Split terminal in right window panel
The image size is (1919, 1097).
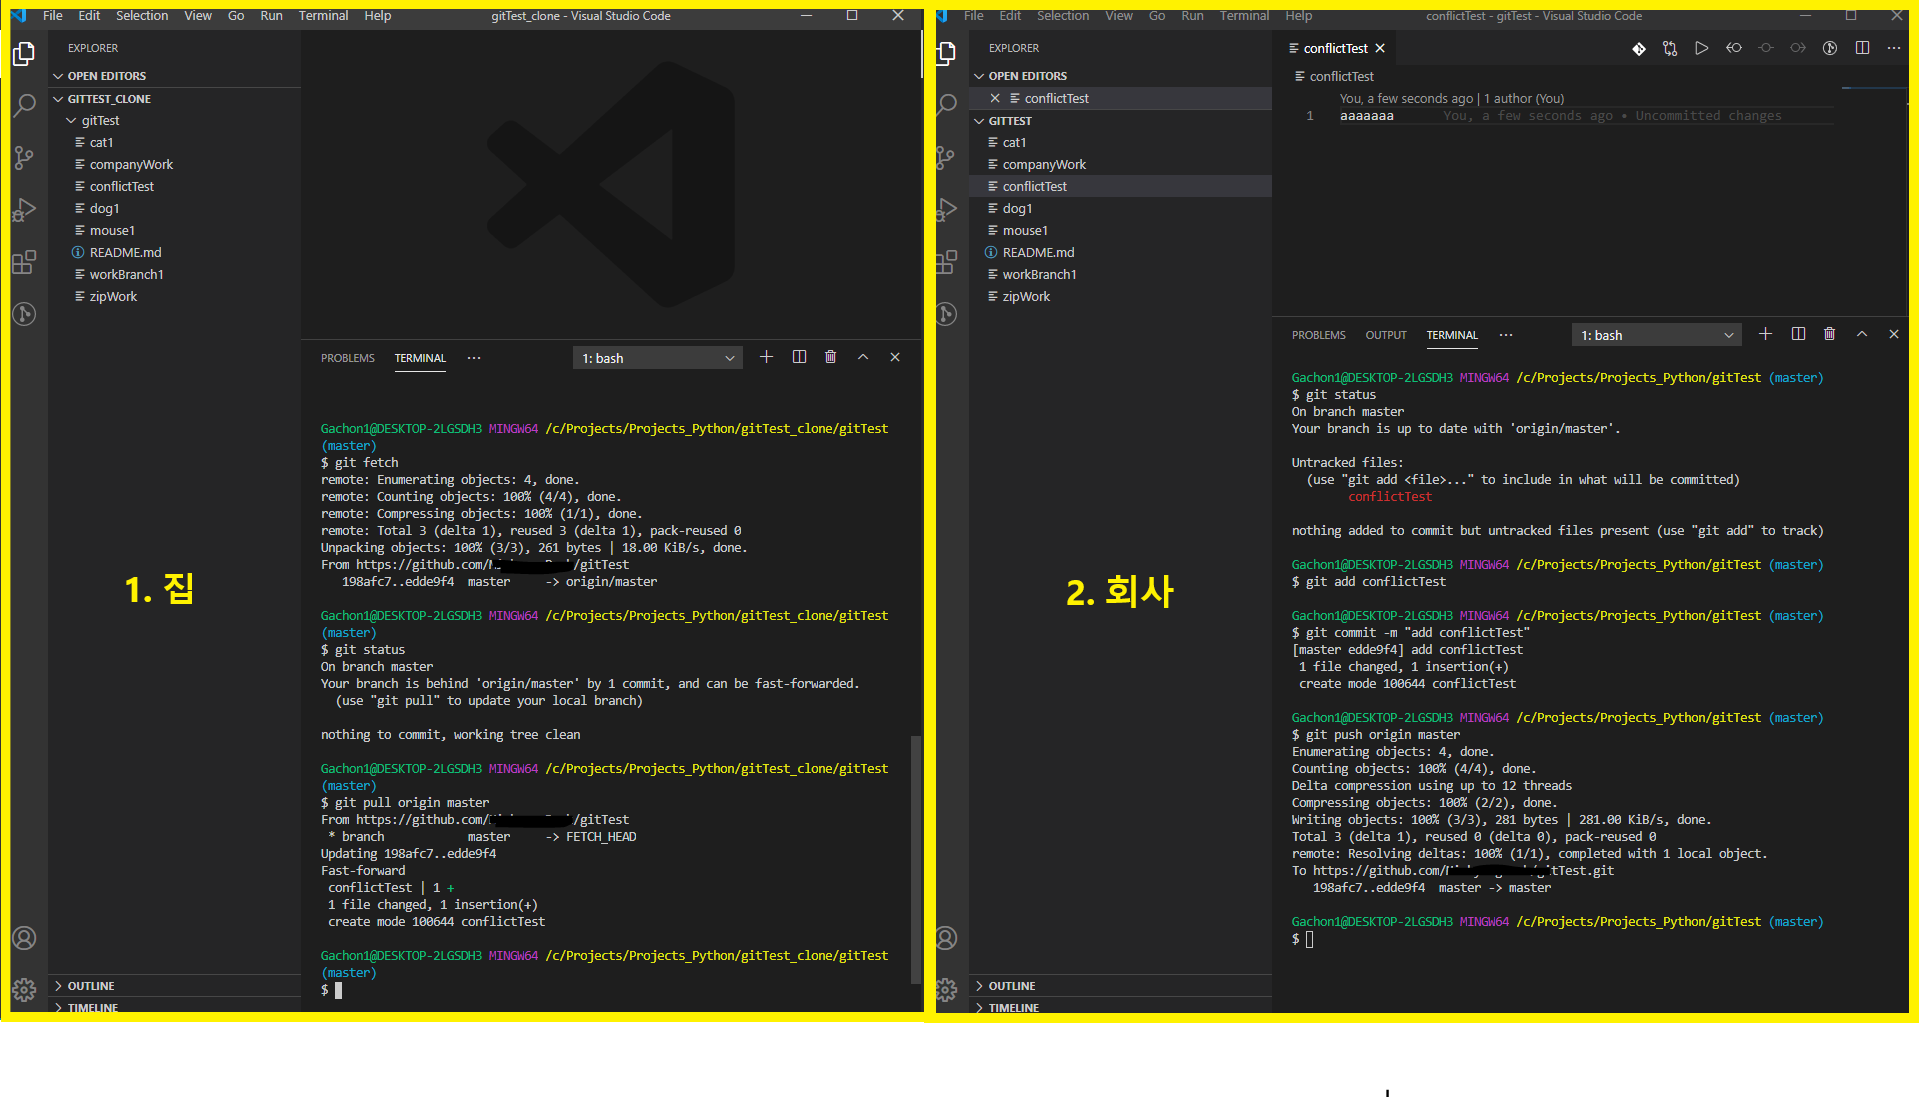coord(1798,334)
